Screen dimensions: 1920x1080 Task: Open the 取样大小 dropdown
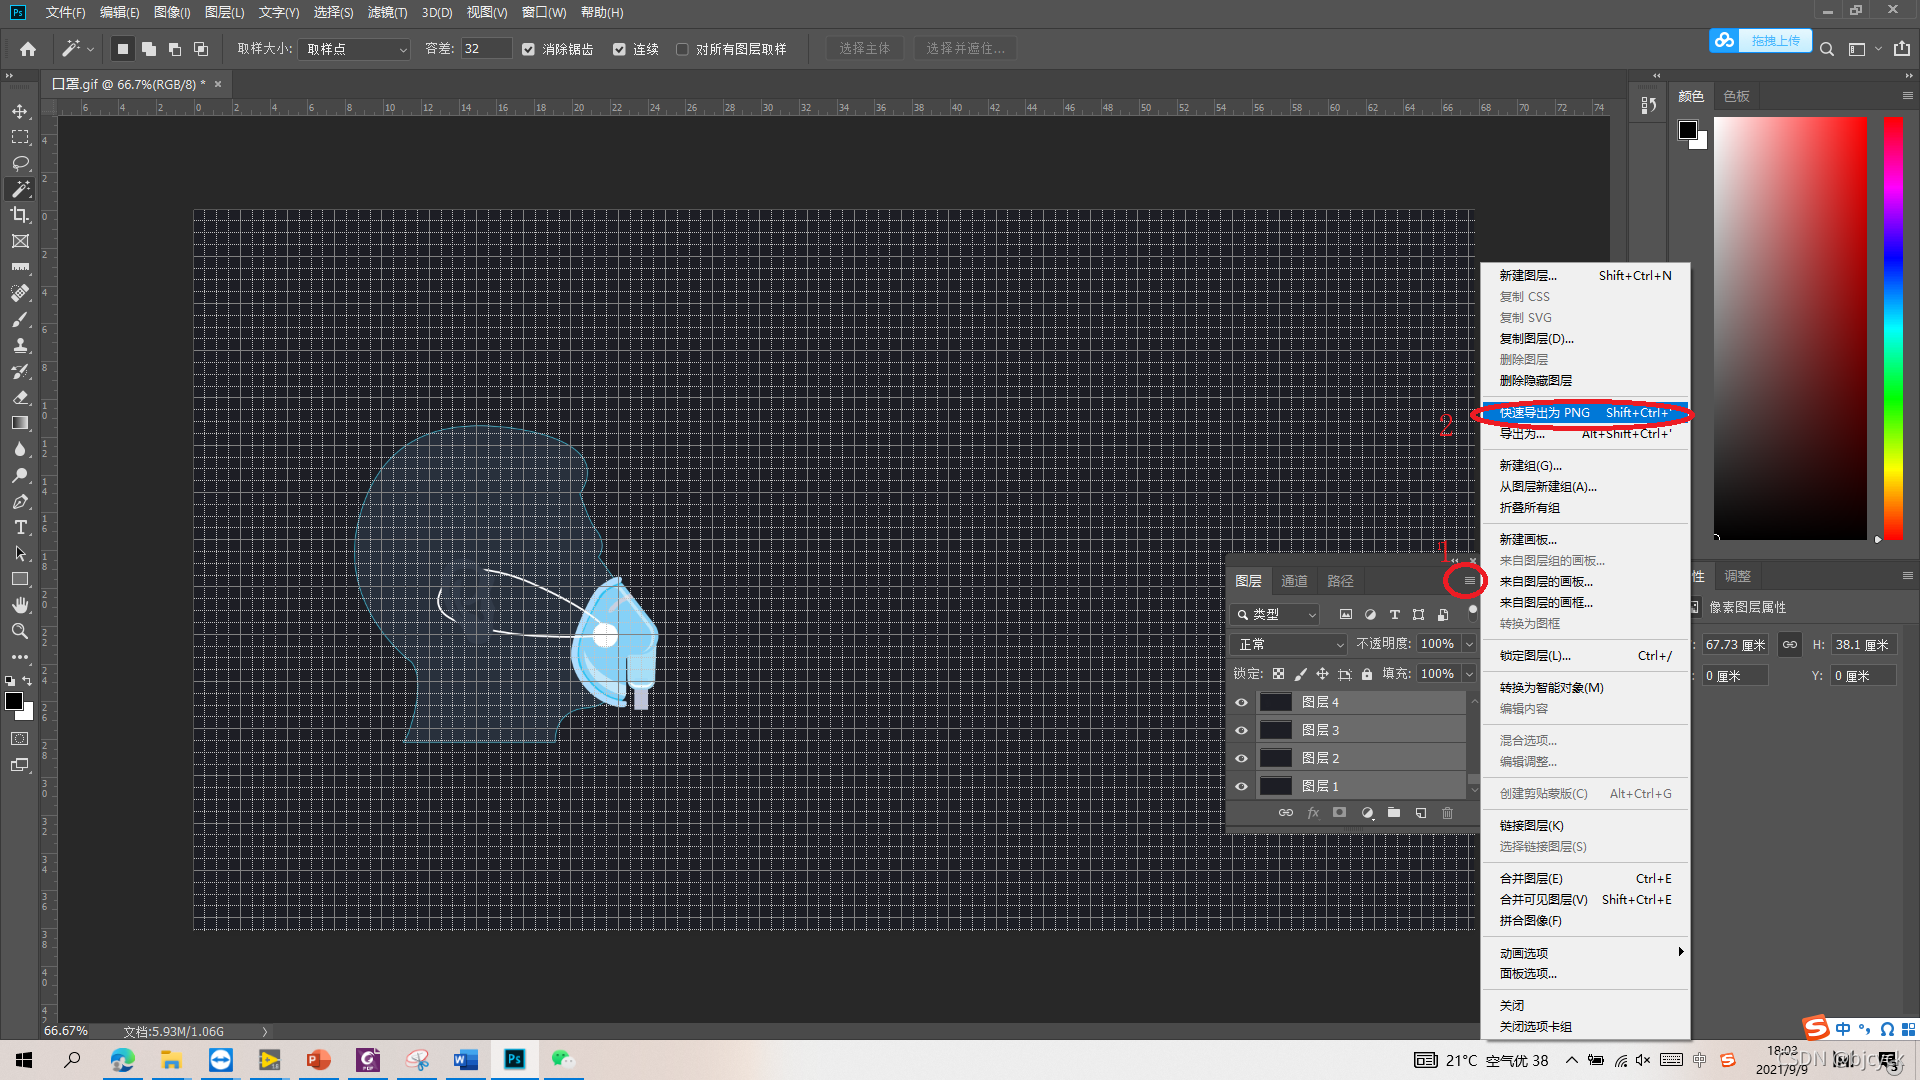coord(355,49)
